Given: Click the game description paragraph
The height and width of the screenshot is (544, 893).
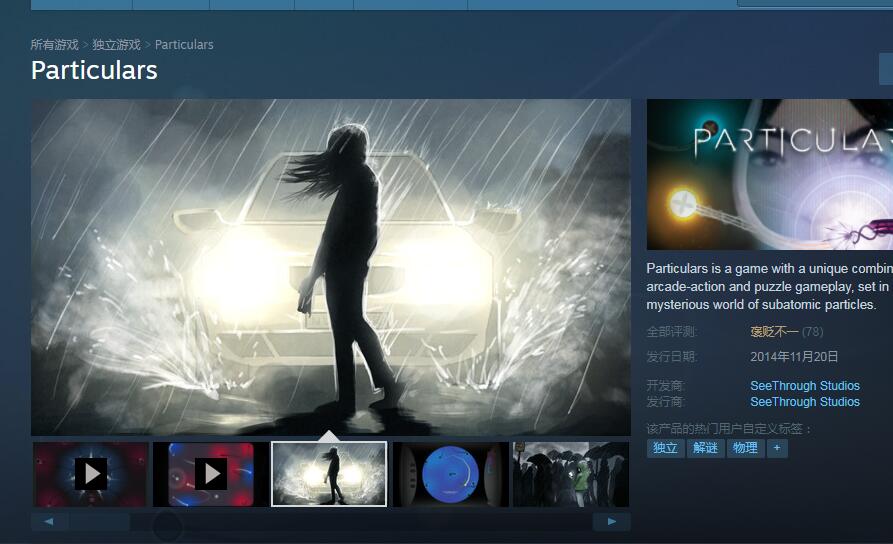Looking at the screenshot, I should pos(769,287).
